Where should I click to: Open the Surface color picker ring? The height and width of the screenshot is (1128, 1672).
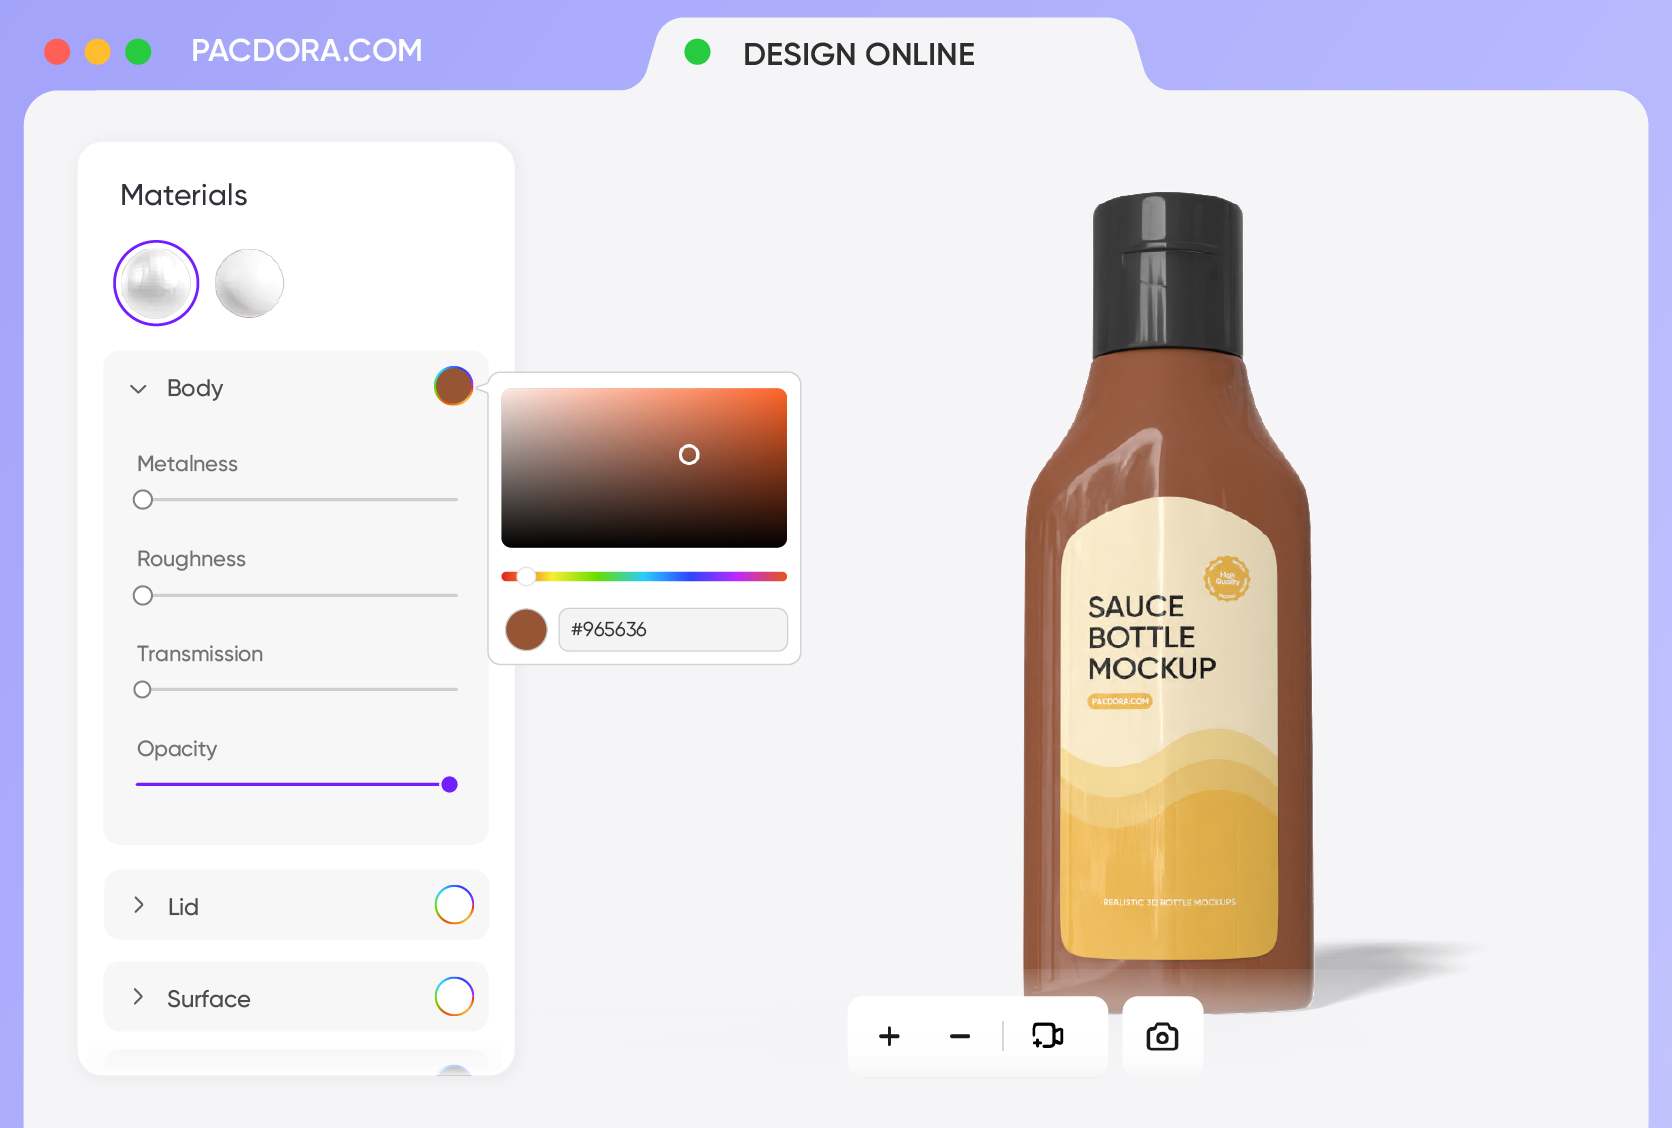[x=454, y=996]
